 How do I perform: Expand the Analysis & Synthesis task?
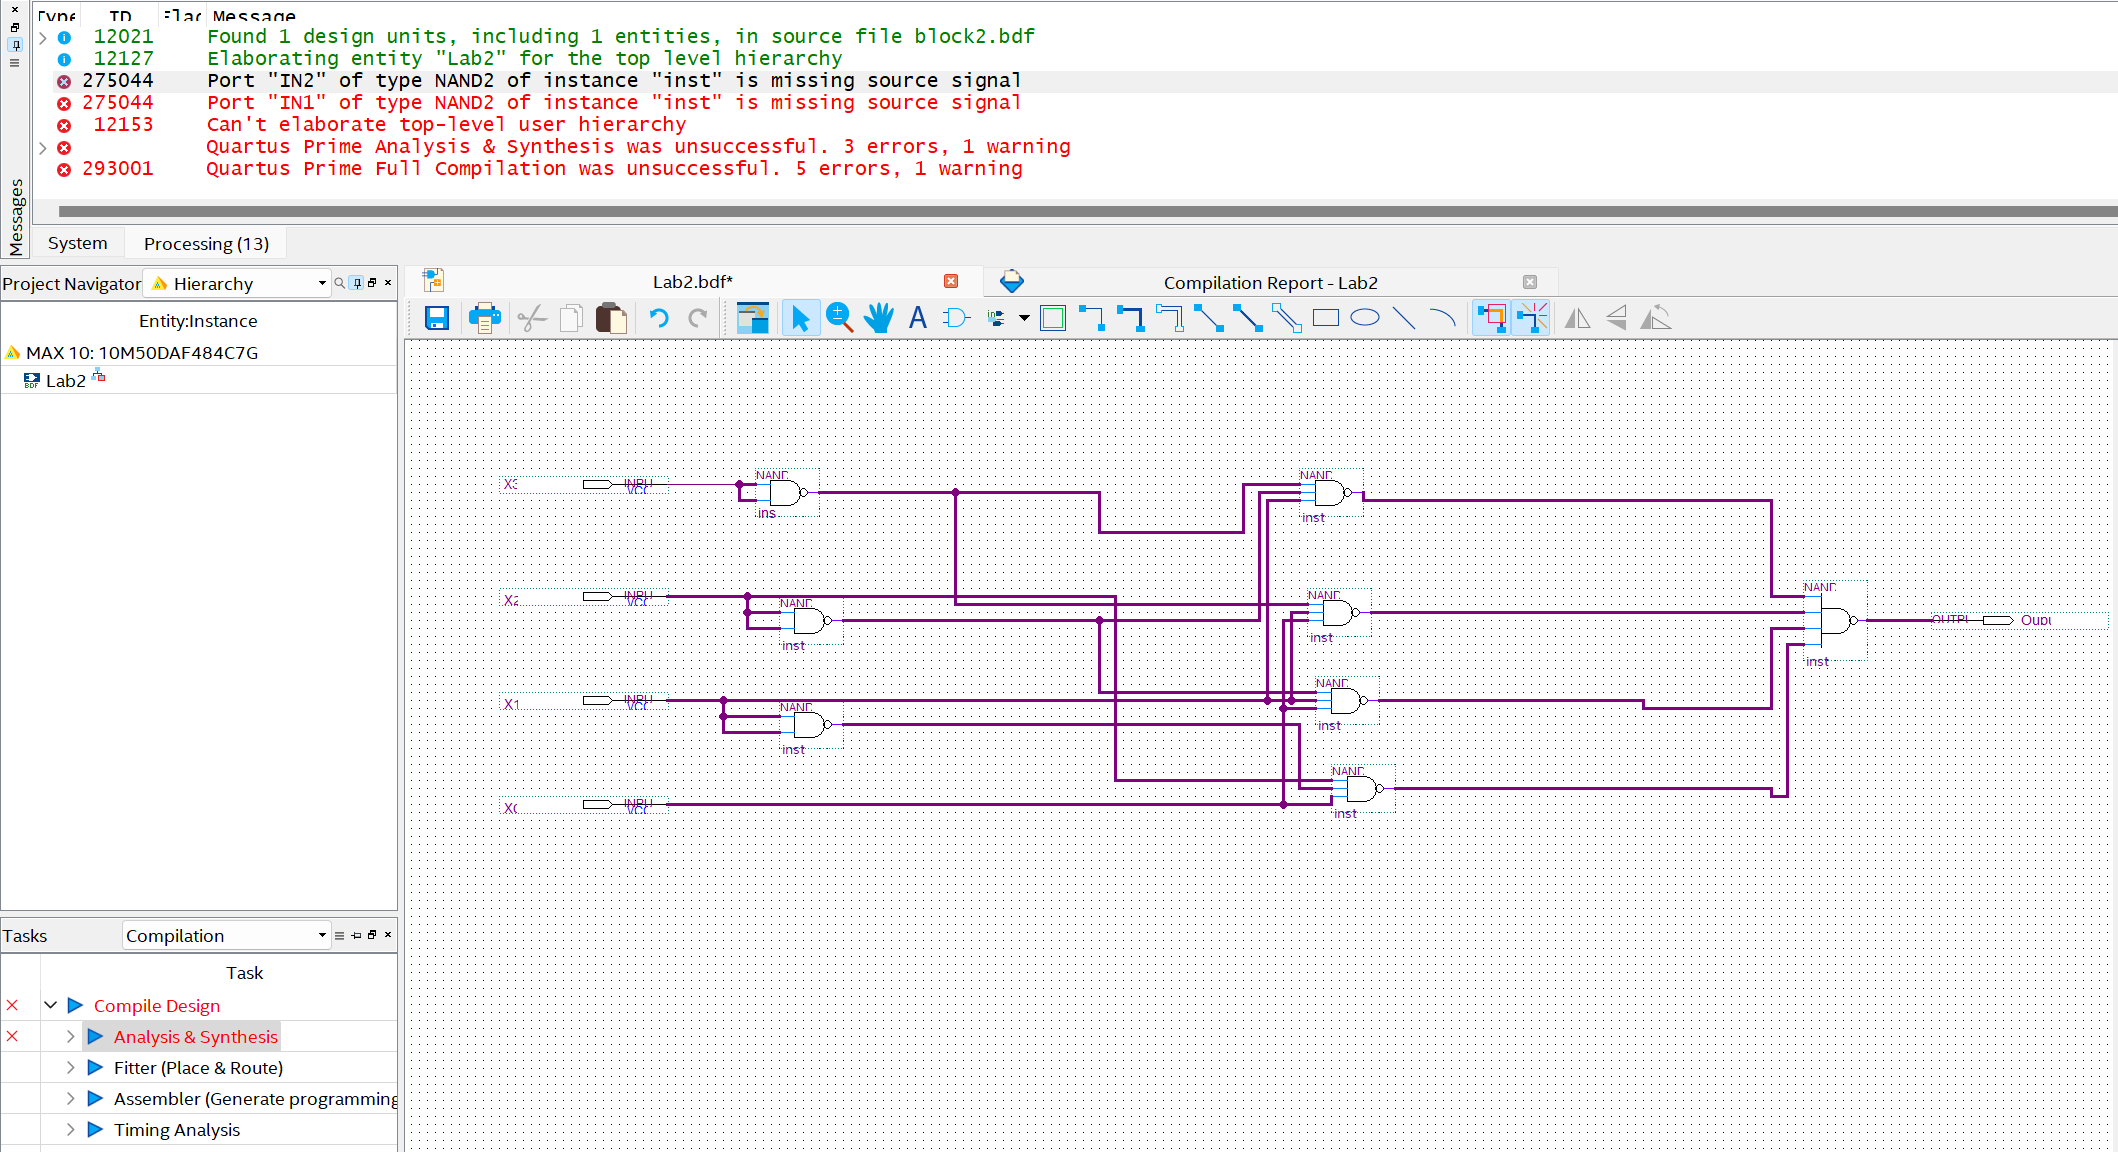point(70,1037)
